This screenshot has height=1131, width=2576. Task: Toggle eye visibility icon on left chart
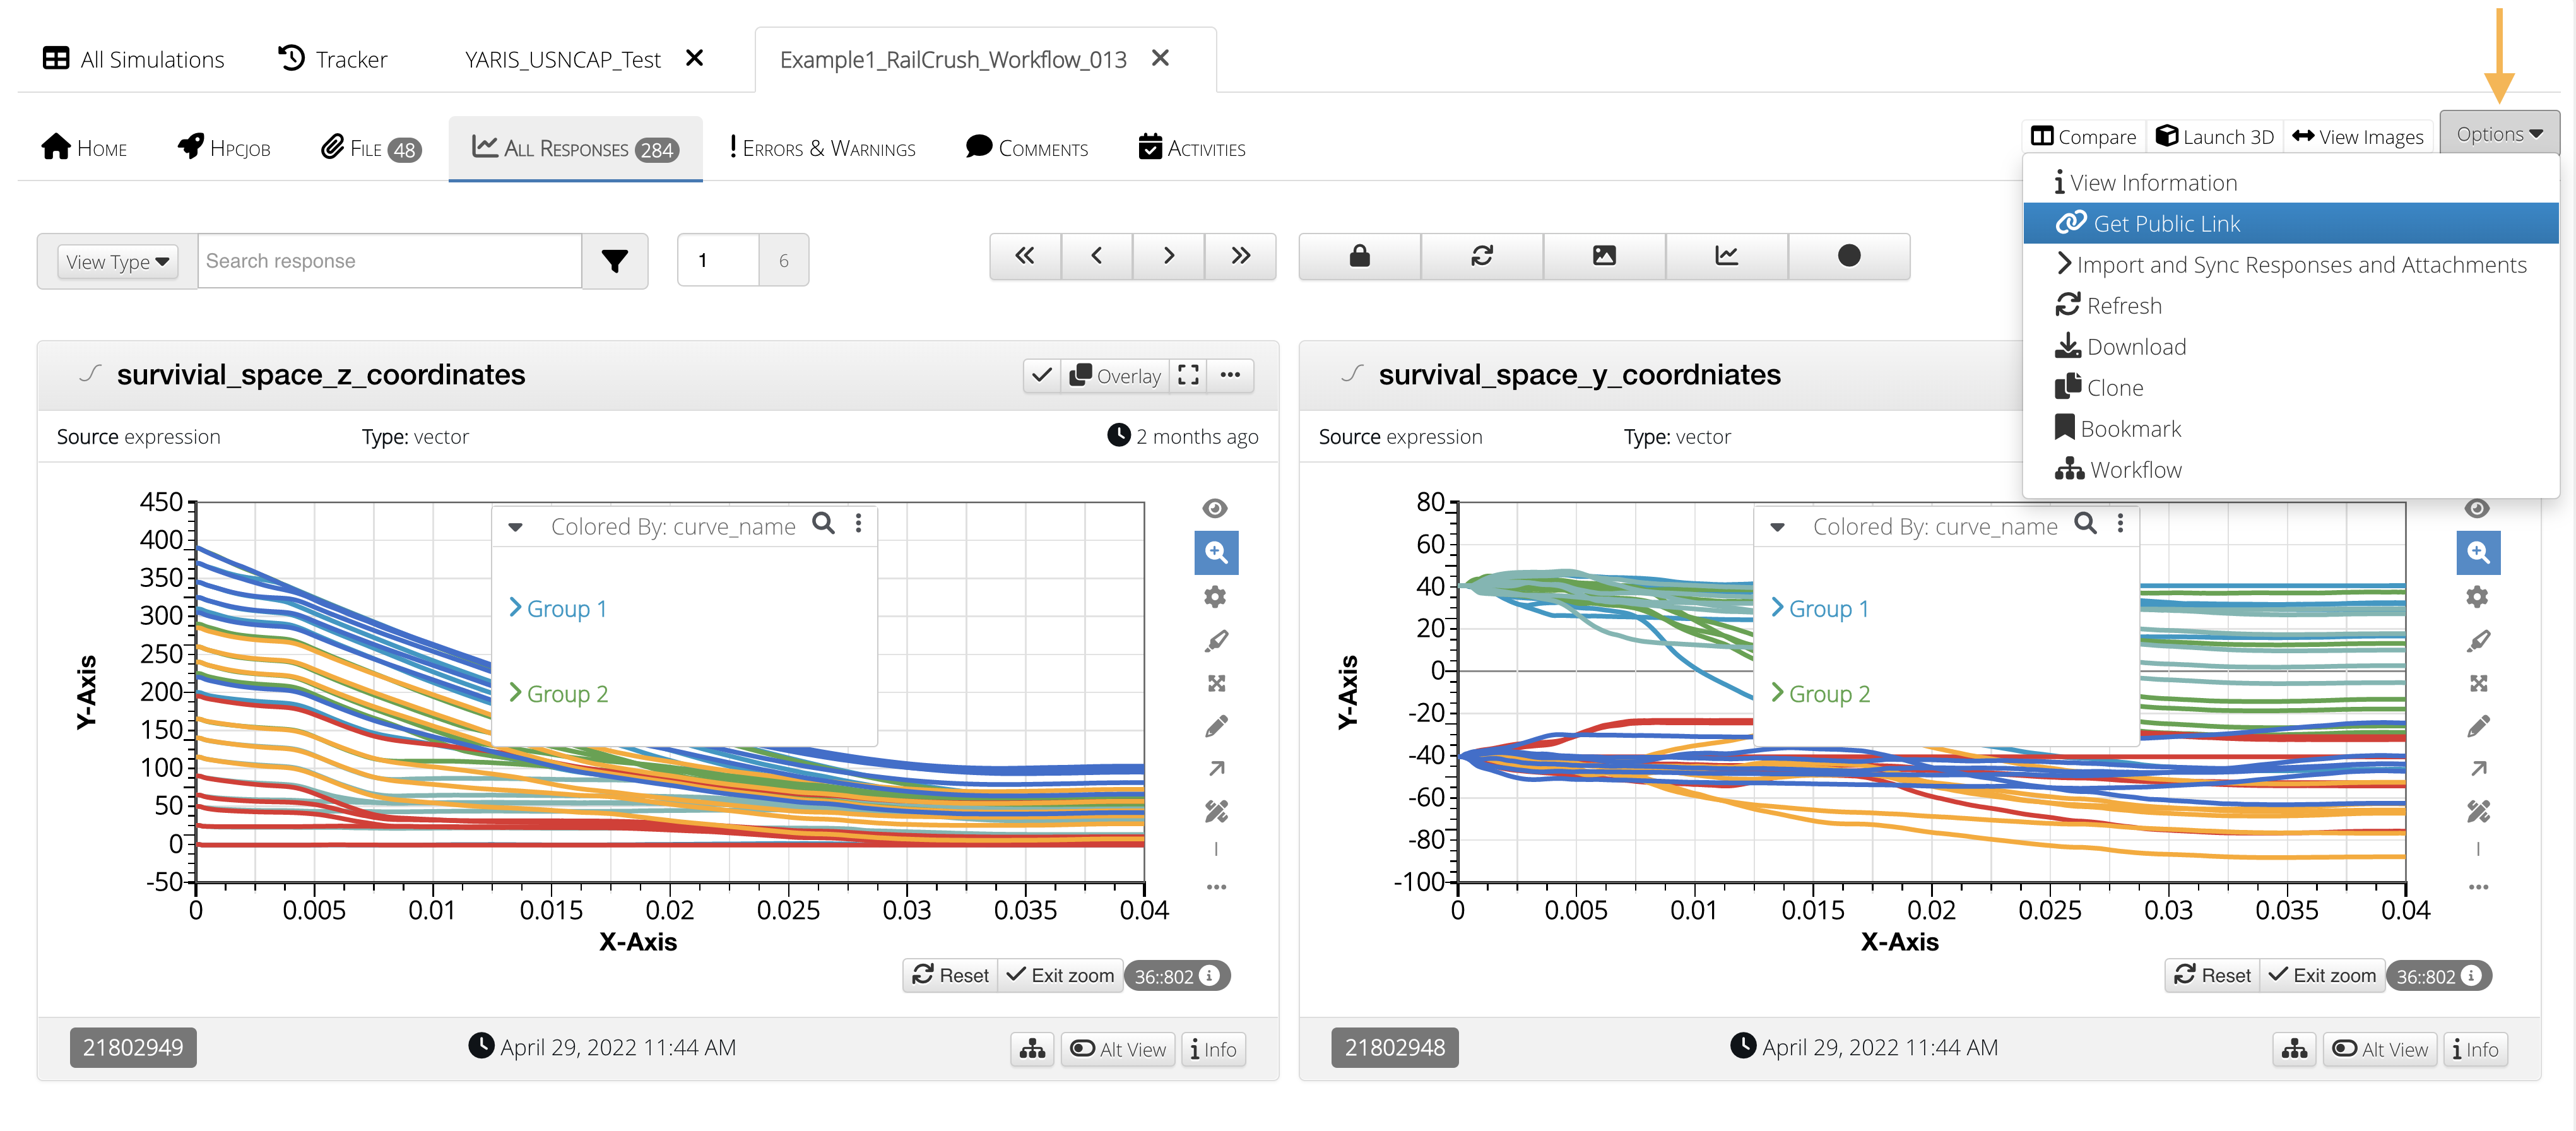(1215, 509)
